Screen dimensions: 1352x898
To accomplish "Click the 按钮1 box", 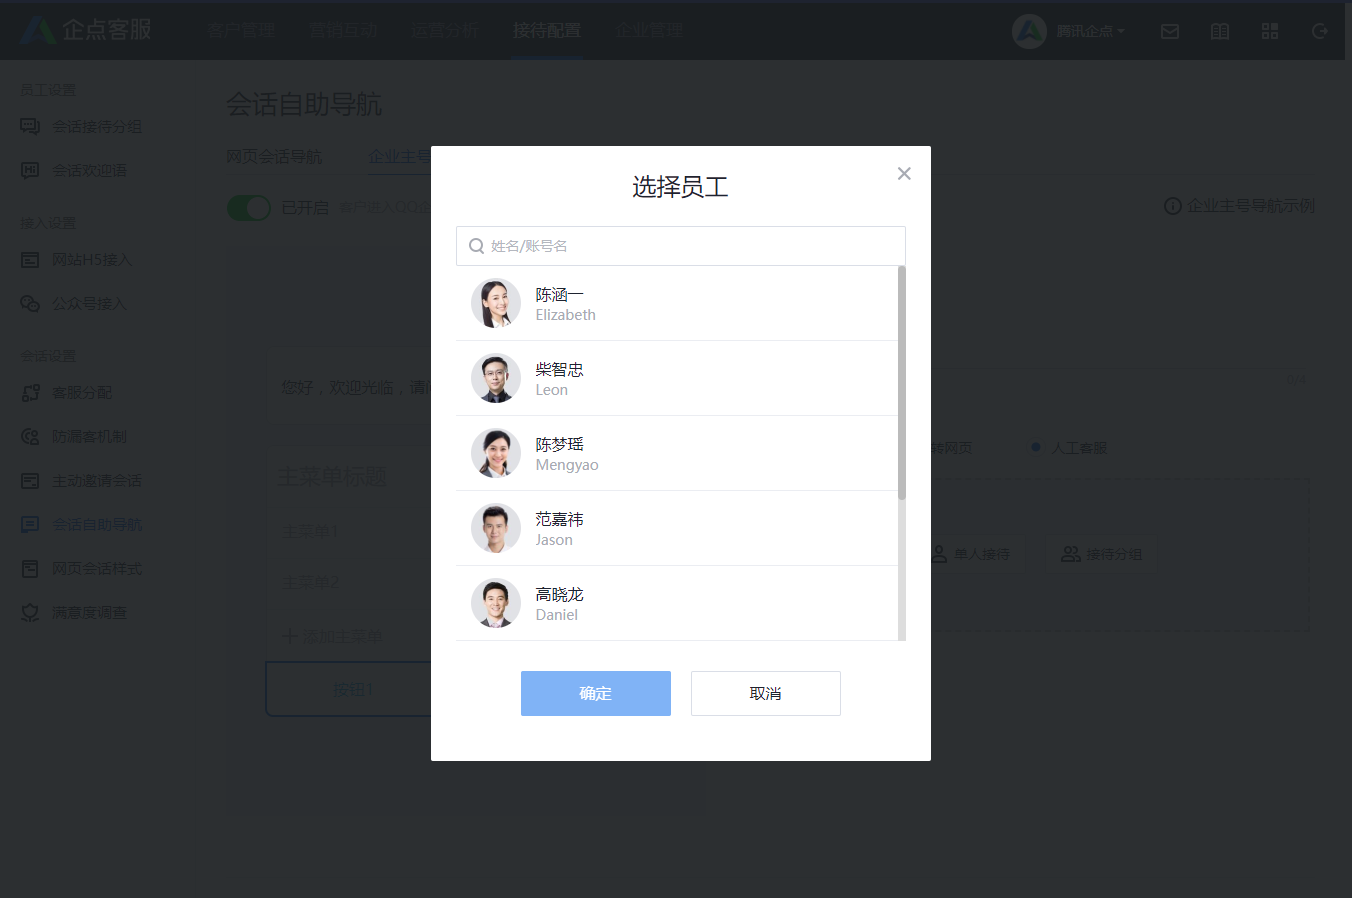I will (x=349, y=689).
